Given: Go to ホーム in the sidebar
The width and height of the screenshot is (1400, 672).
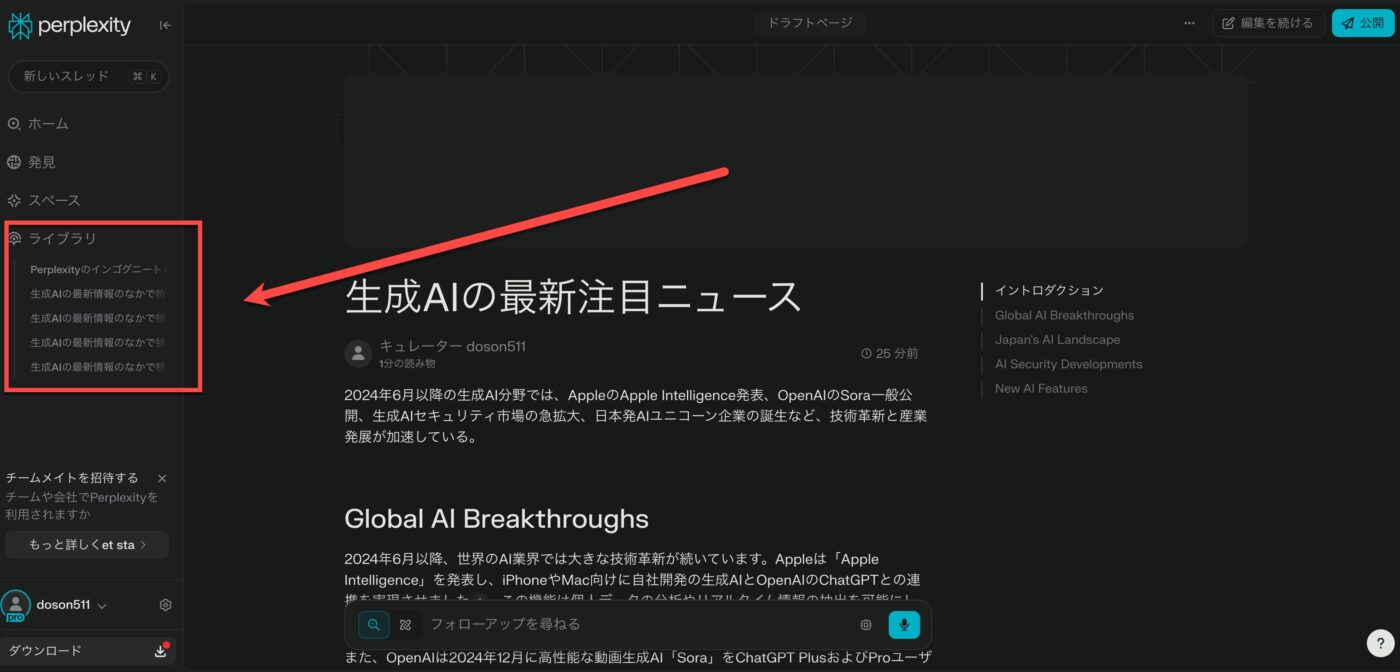Looking at the screenshot, I should click(x=48, y=124).
